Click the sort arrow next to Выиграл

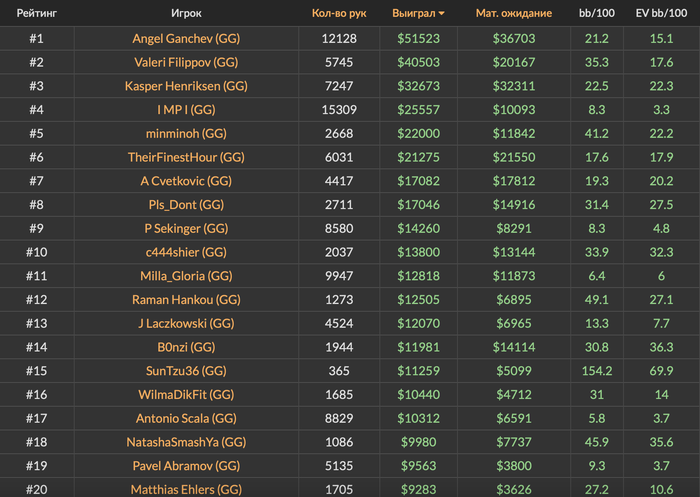click(442, 14)
